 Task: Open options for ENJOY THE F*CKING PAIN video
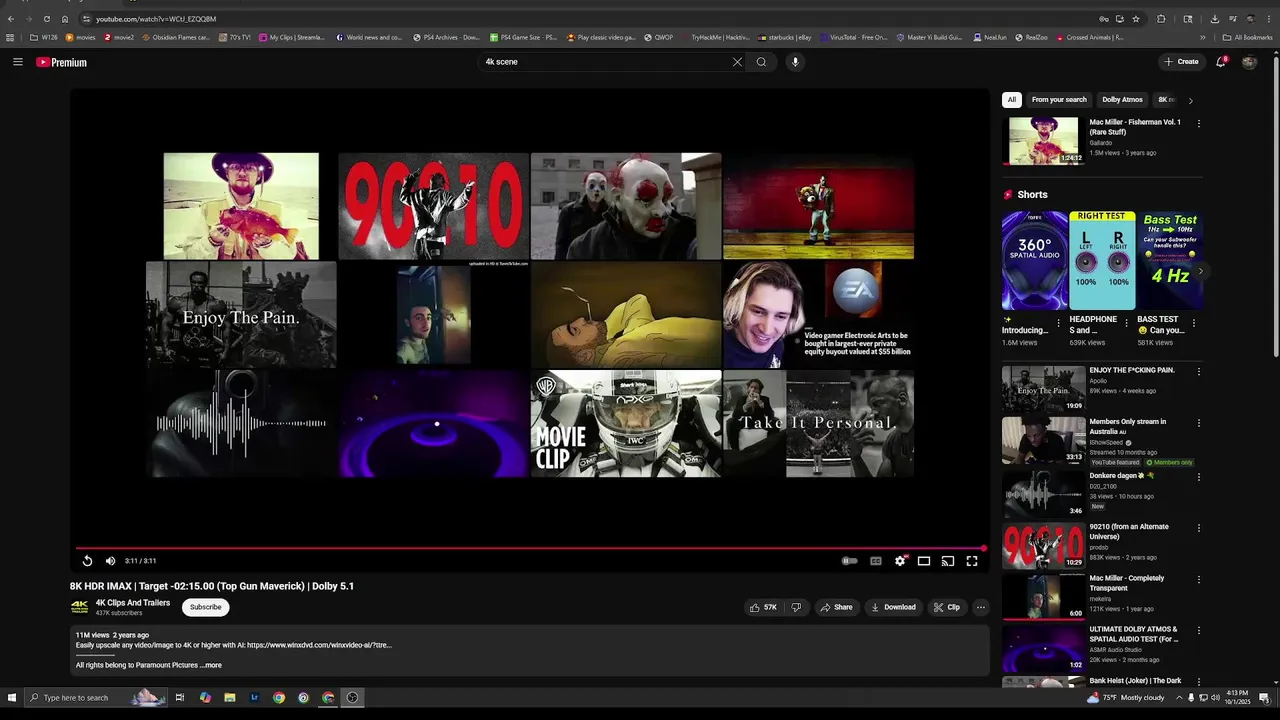point(1198,371)
